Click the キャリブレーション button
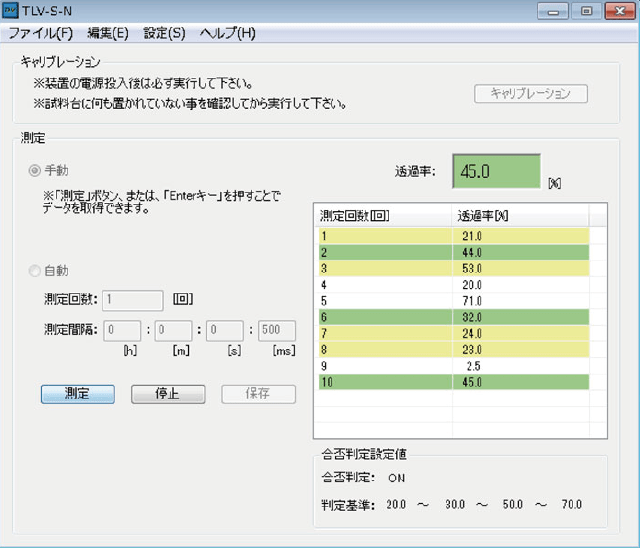The width and height of the screenshot is (640, 548). 531,93
